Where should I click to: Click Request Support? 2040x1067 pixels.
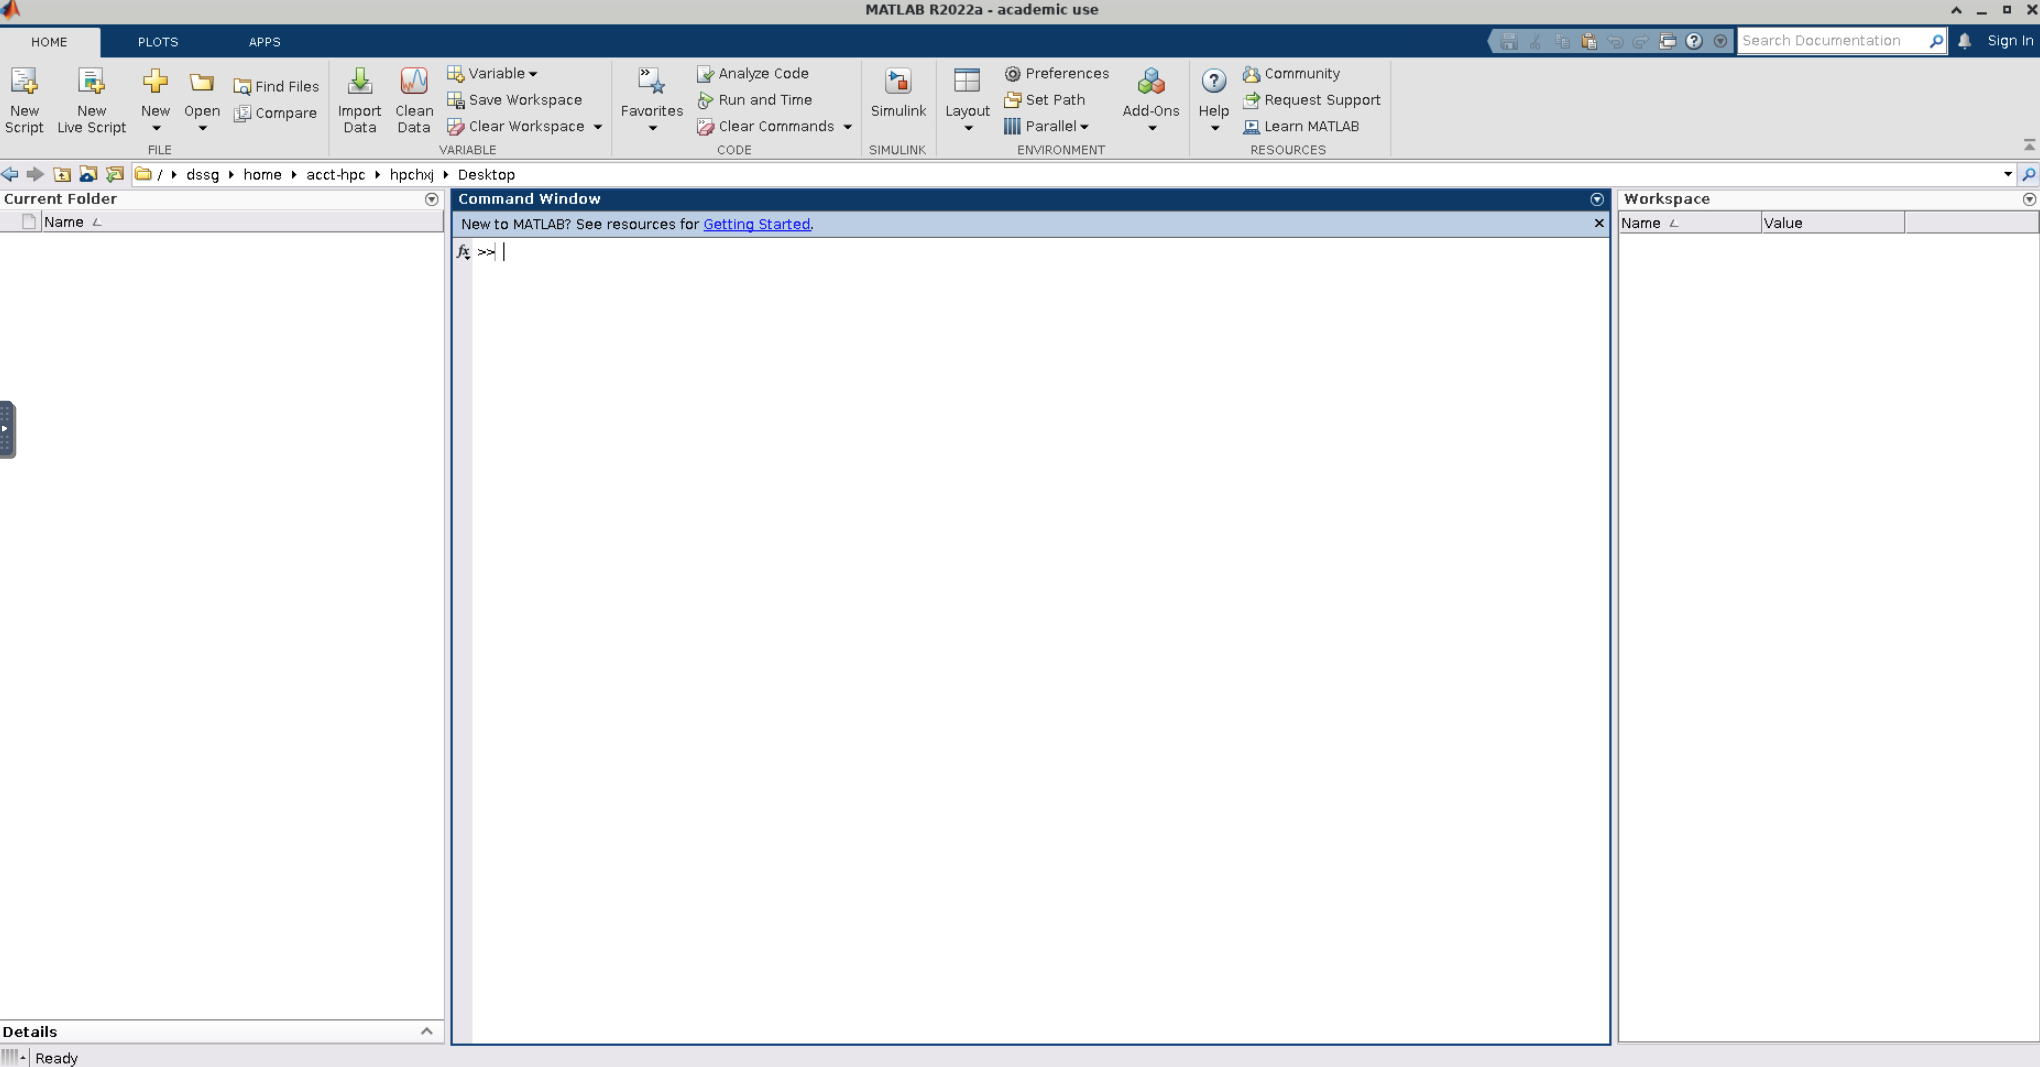pyautogui.click(x=1312, y=100)
